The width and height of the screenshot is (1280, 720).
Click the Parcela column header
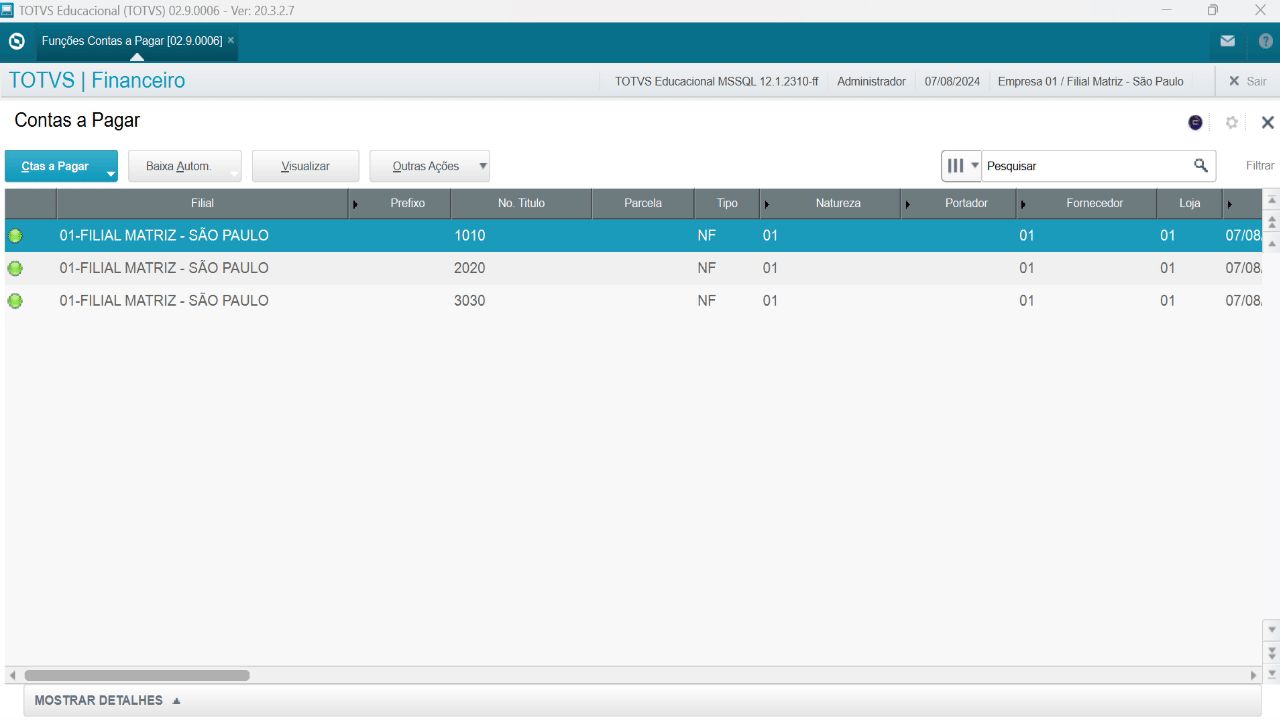(643, 203)
